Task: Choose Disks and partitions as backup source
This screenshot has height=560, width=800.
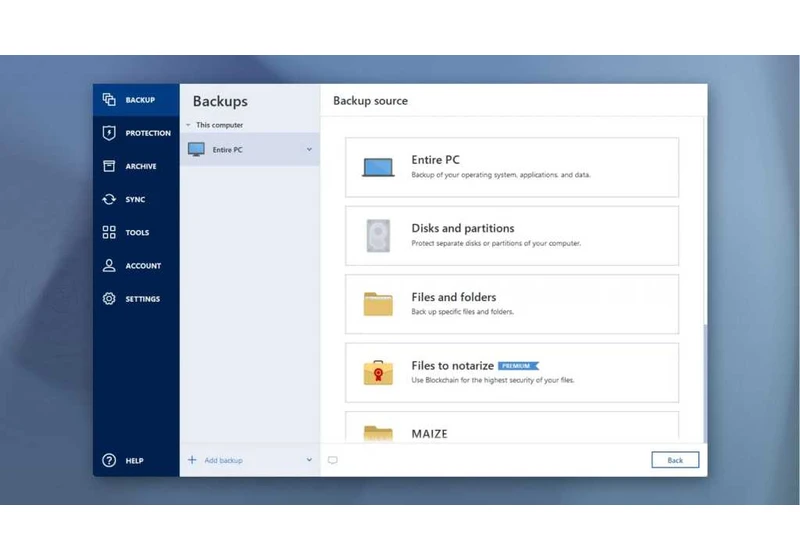Action: click(x=512, y=236)
